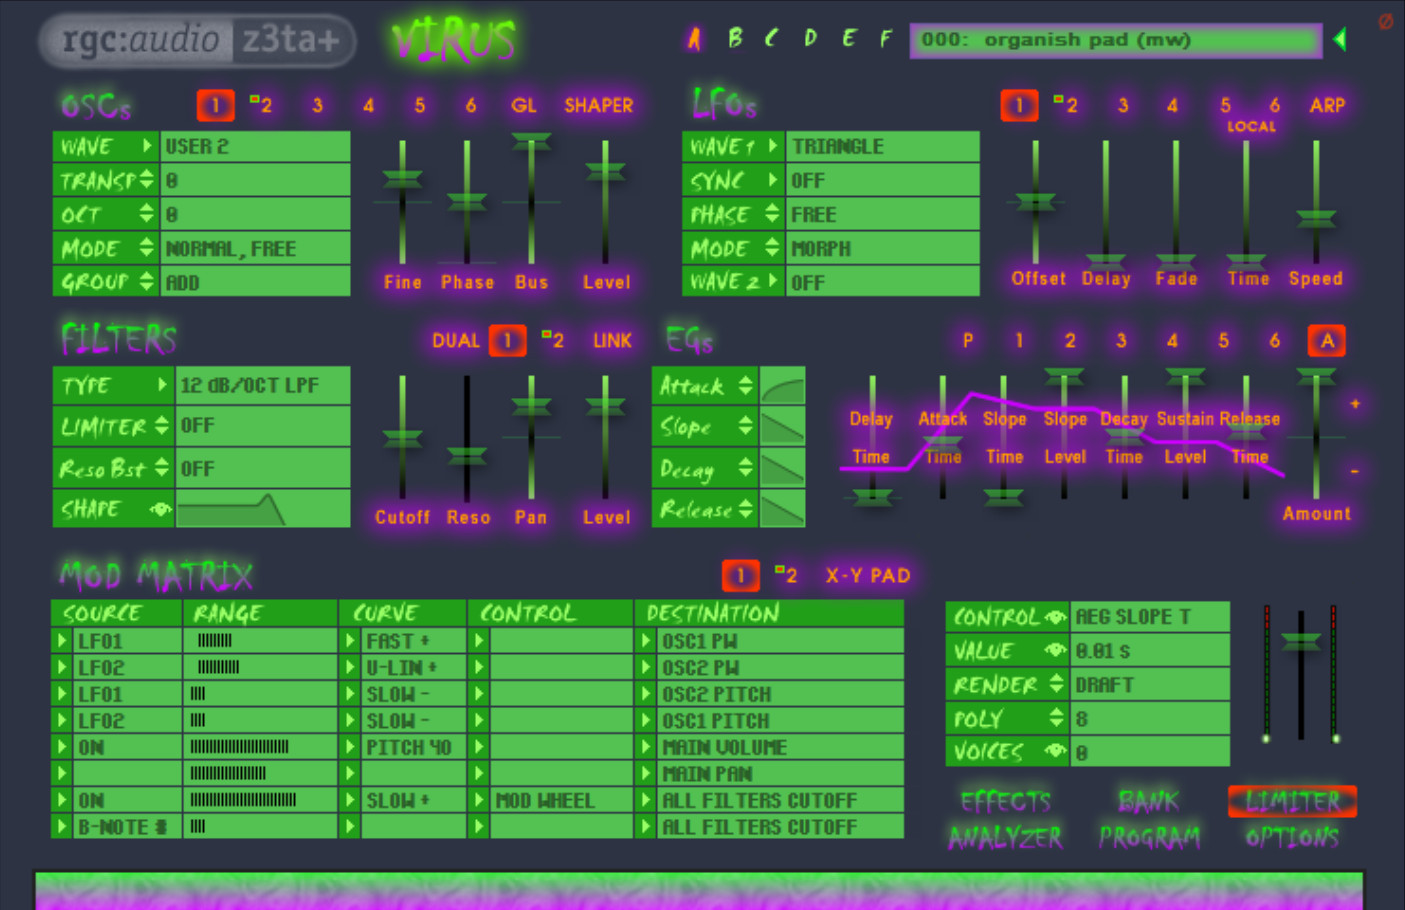Click the filter Cutoff slider handle
1405x910 pixels.
click(x=402, y=438)
